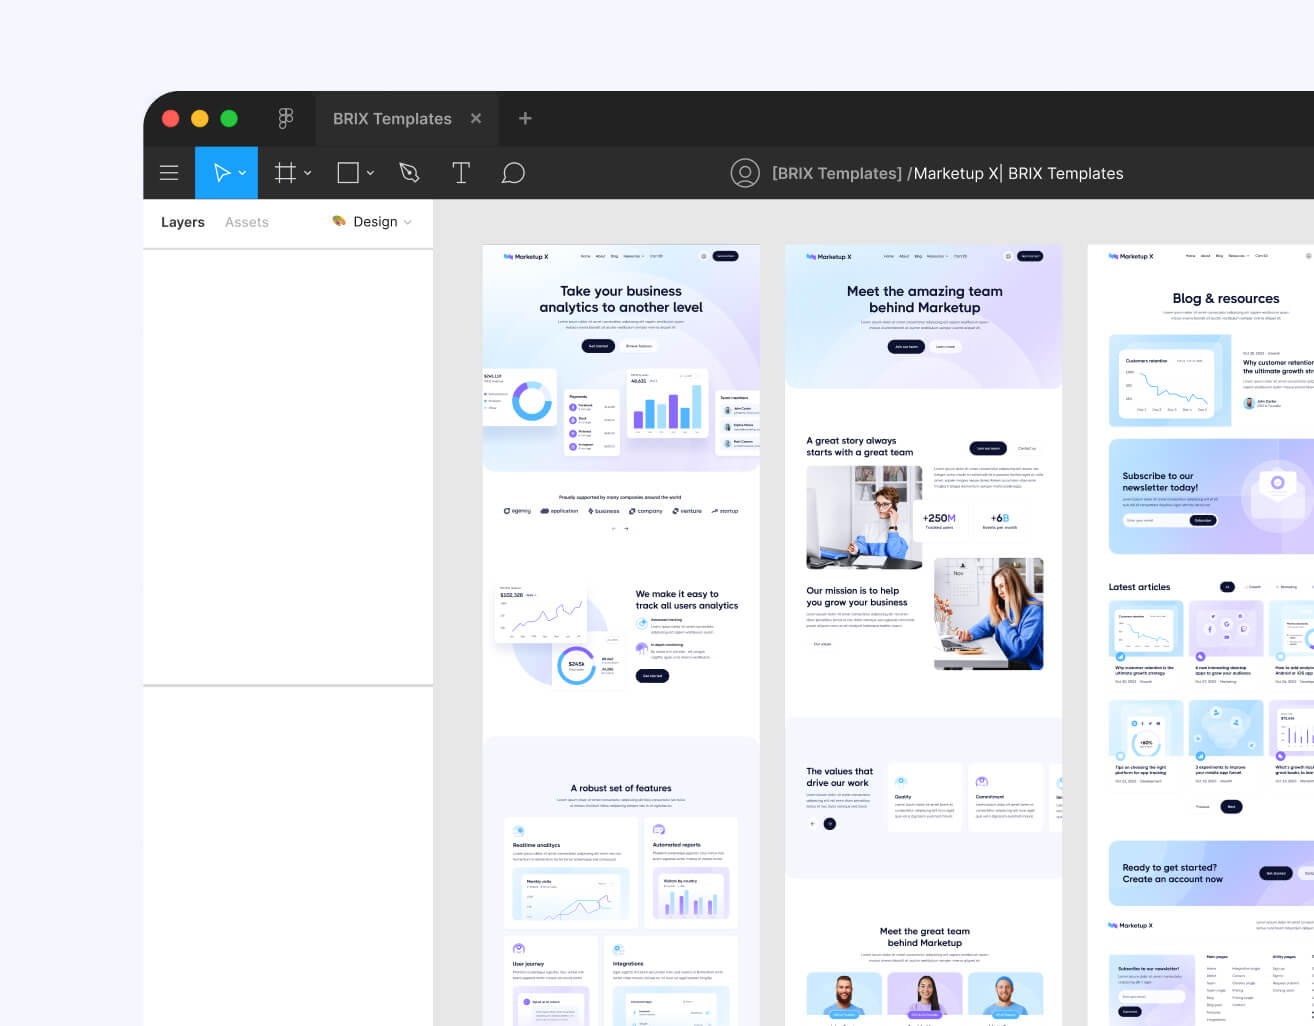
Task: Select the Frame tool
Action: [285, 172]
